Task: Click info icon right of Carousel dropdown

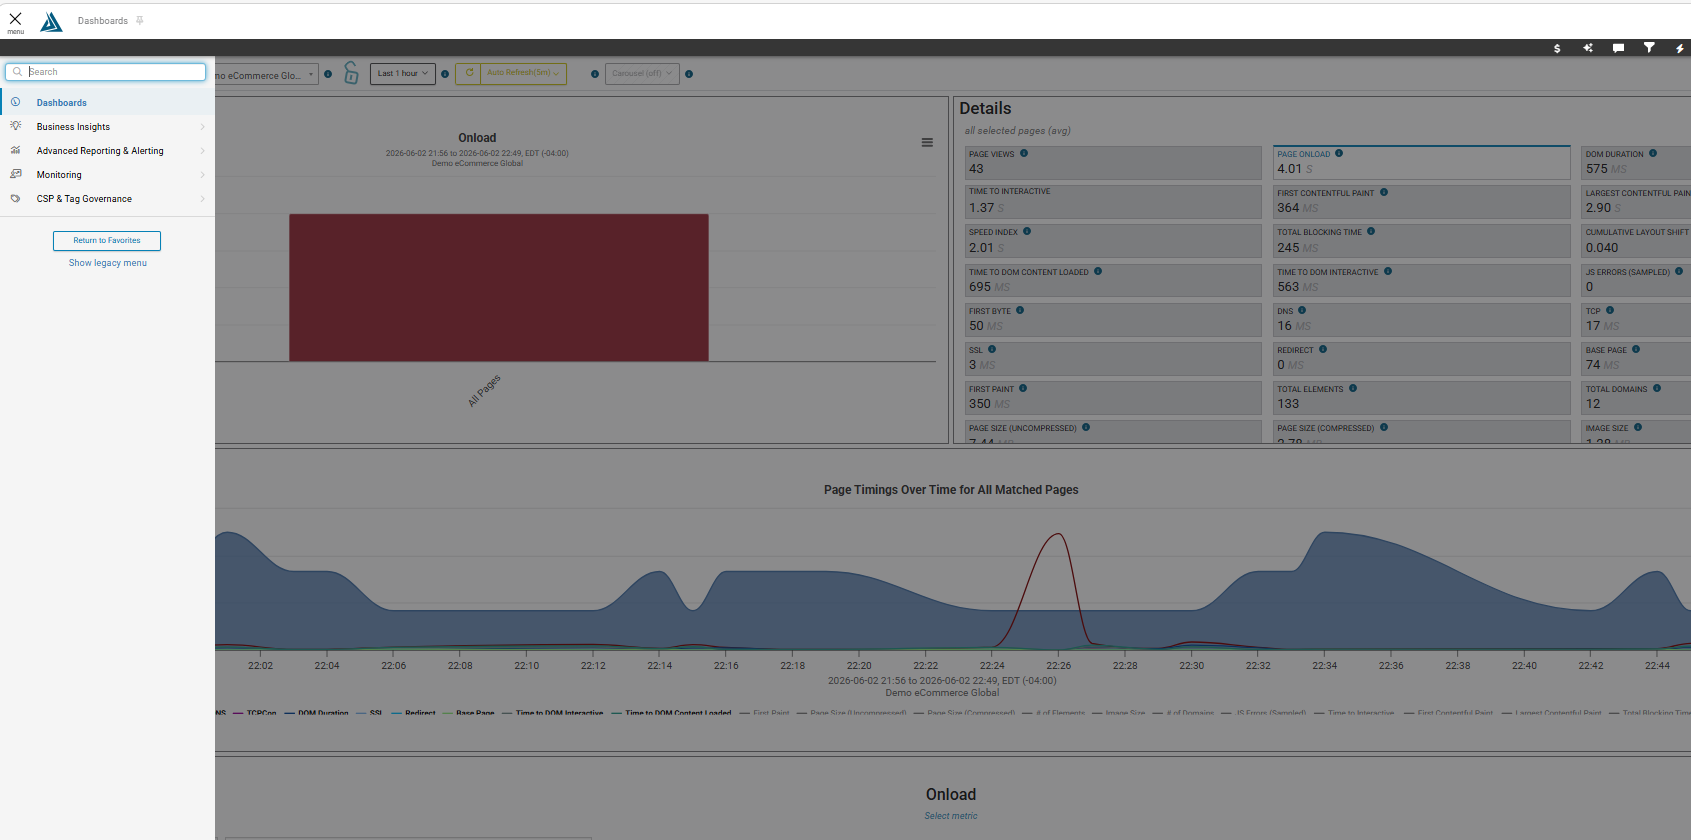Action: click(689, 74)
